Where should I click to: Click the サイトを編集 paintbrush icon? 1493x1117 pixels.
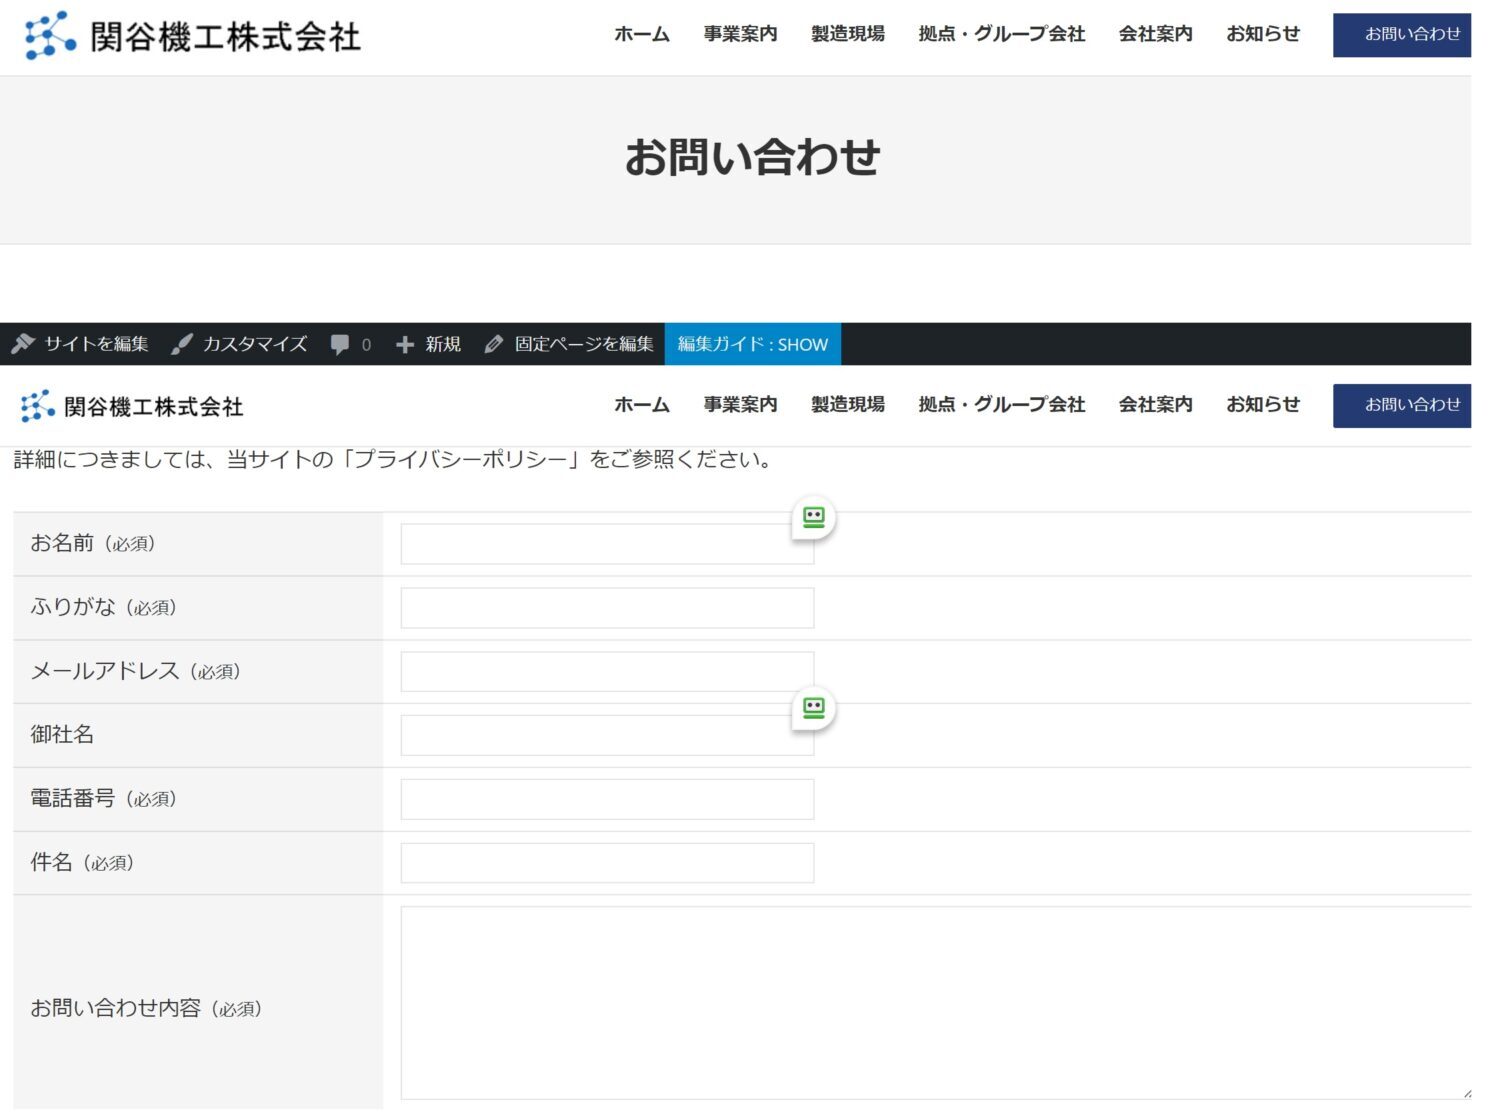(x=23, y=344)
